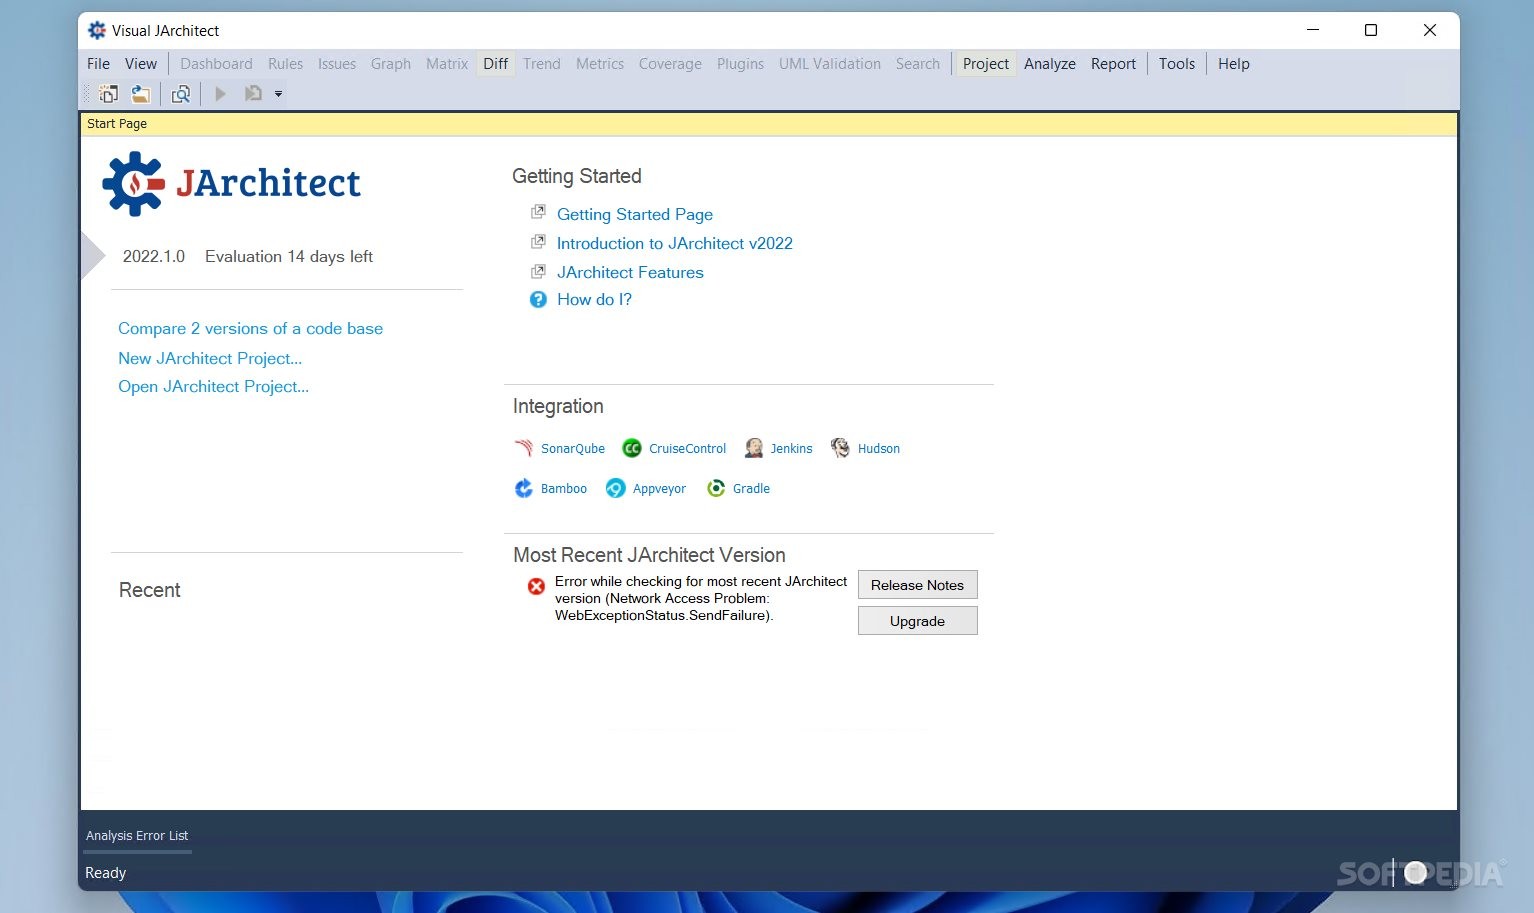
Task: Open the Coverage menu item
Action: coord(670,64)
